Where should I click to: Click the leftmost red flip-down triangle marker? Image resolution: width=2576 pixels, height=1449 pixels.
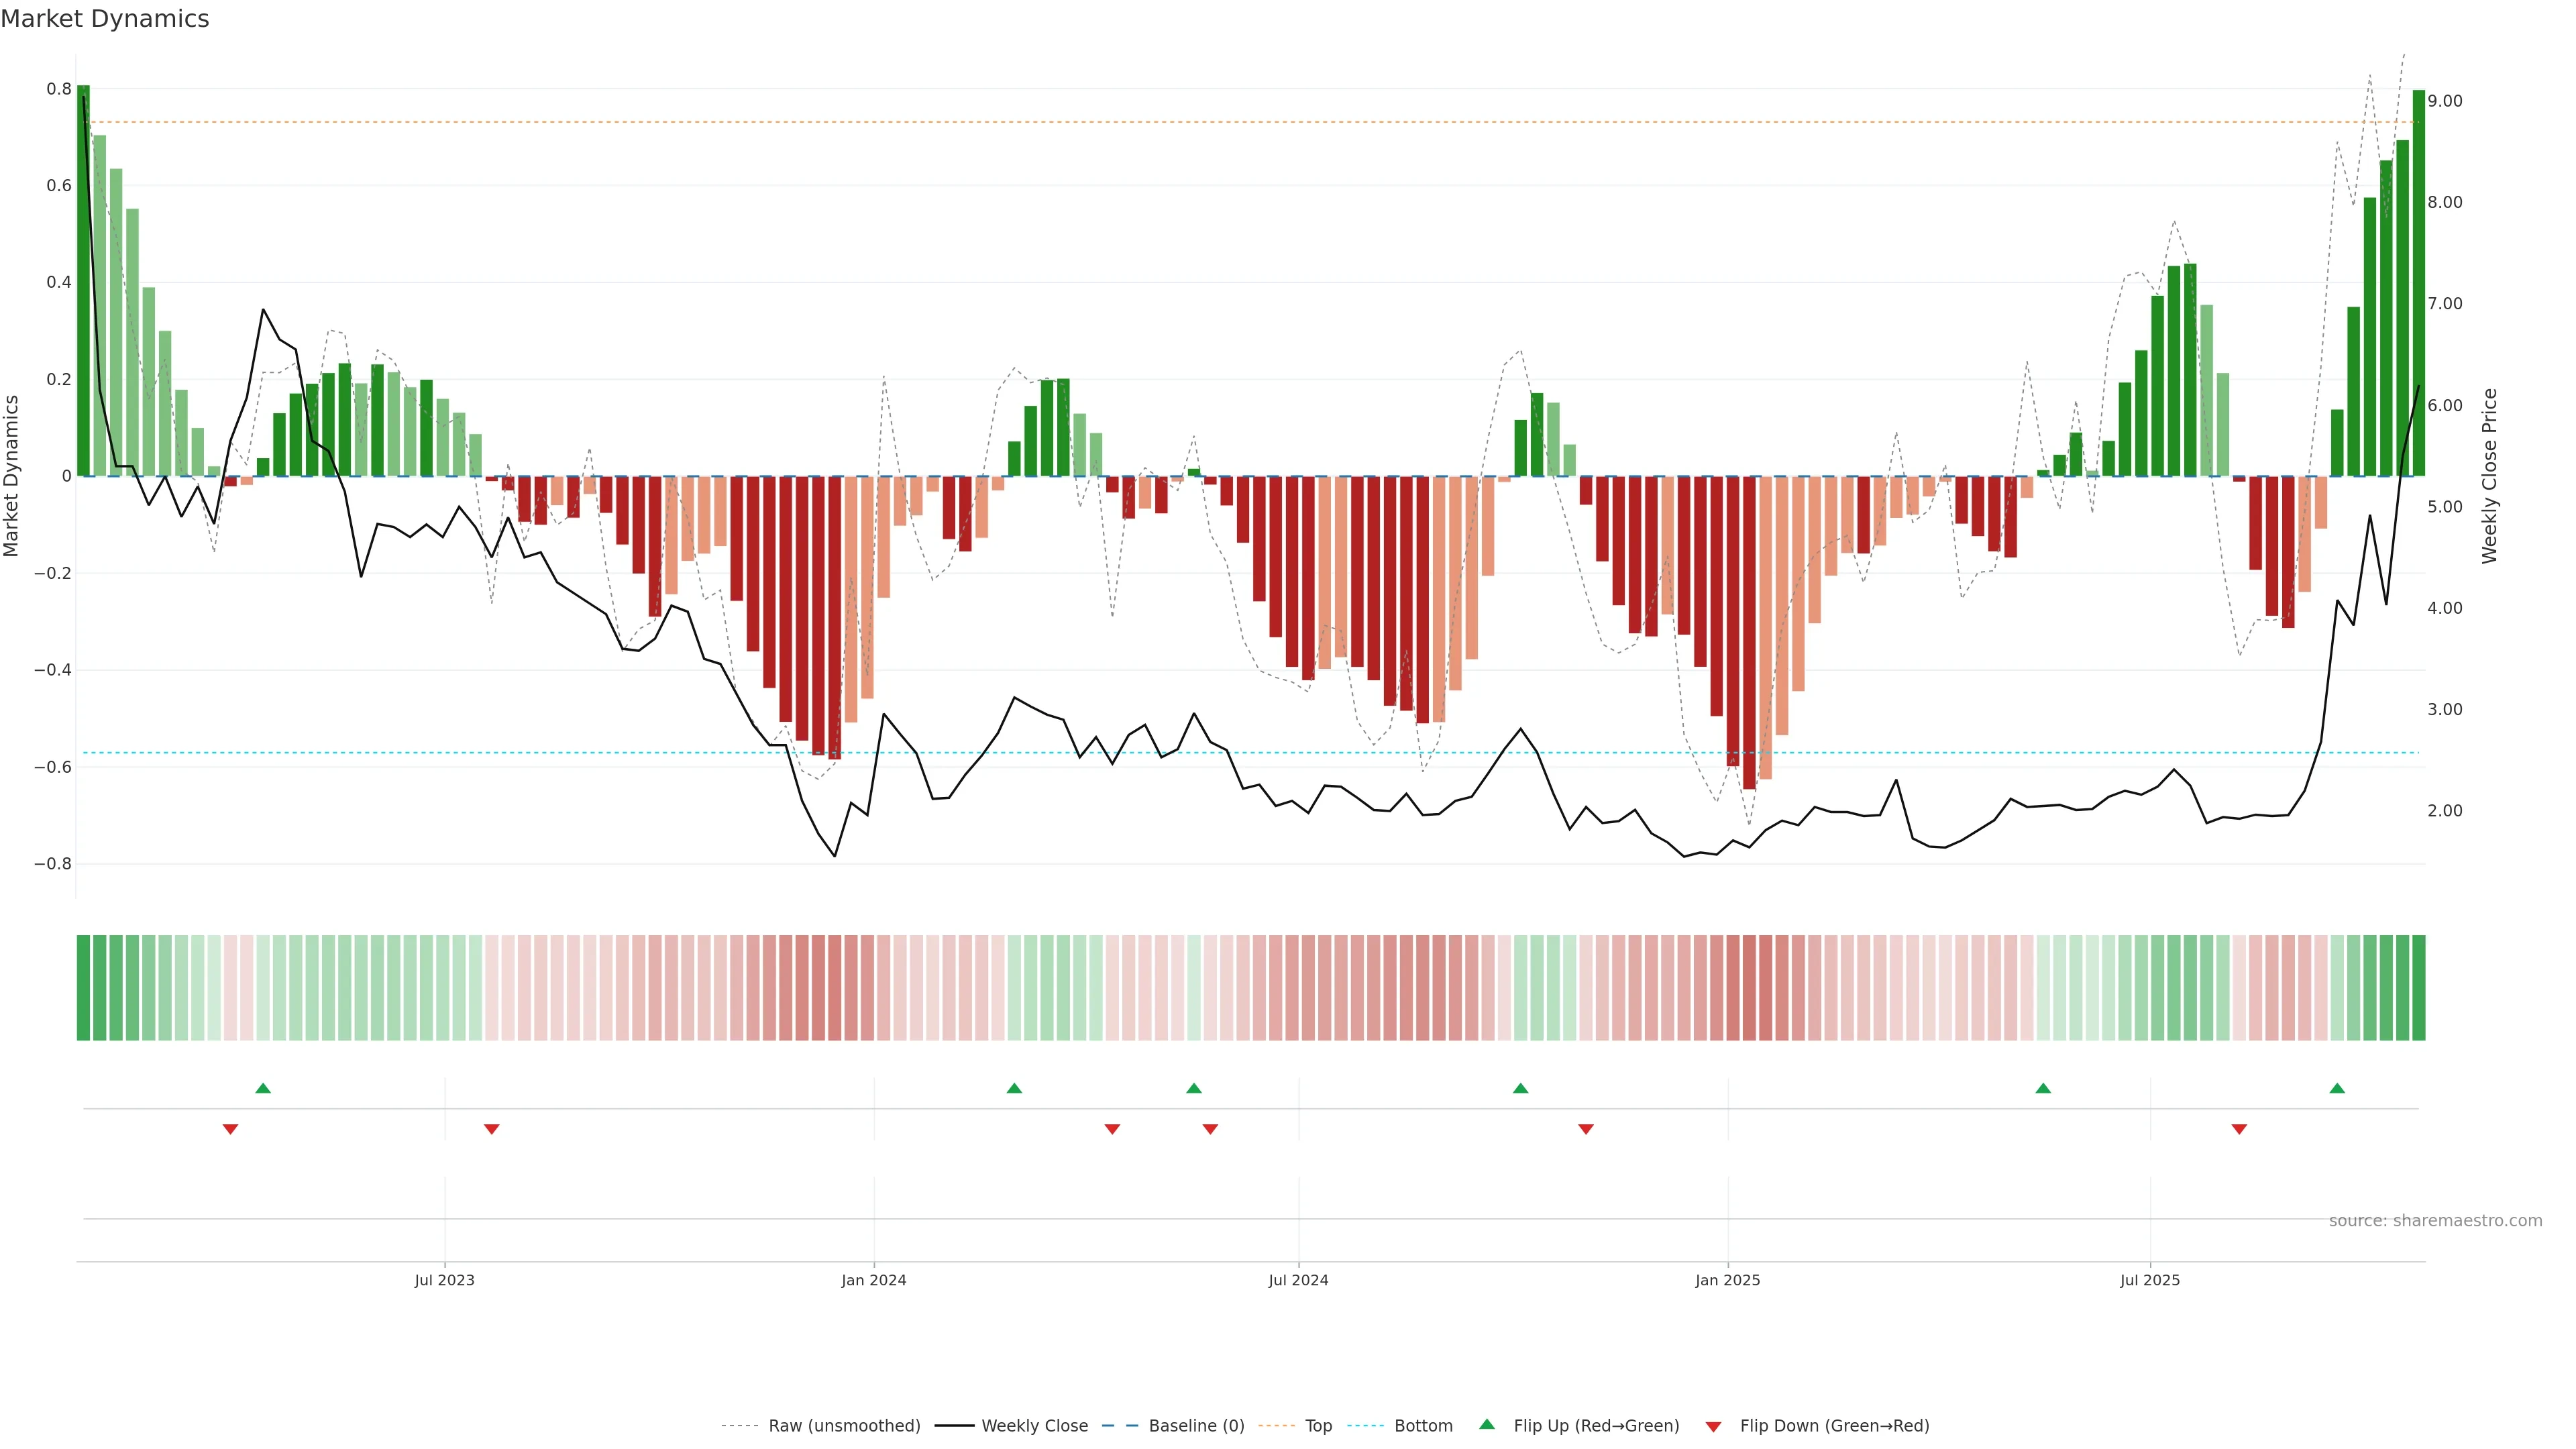pyautogui.click(x=230, y=1129)
